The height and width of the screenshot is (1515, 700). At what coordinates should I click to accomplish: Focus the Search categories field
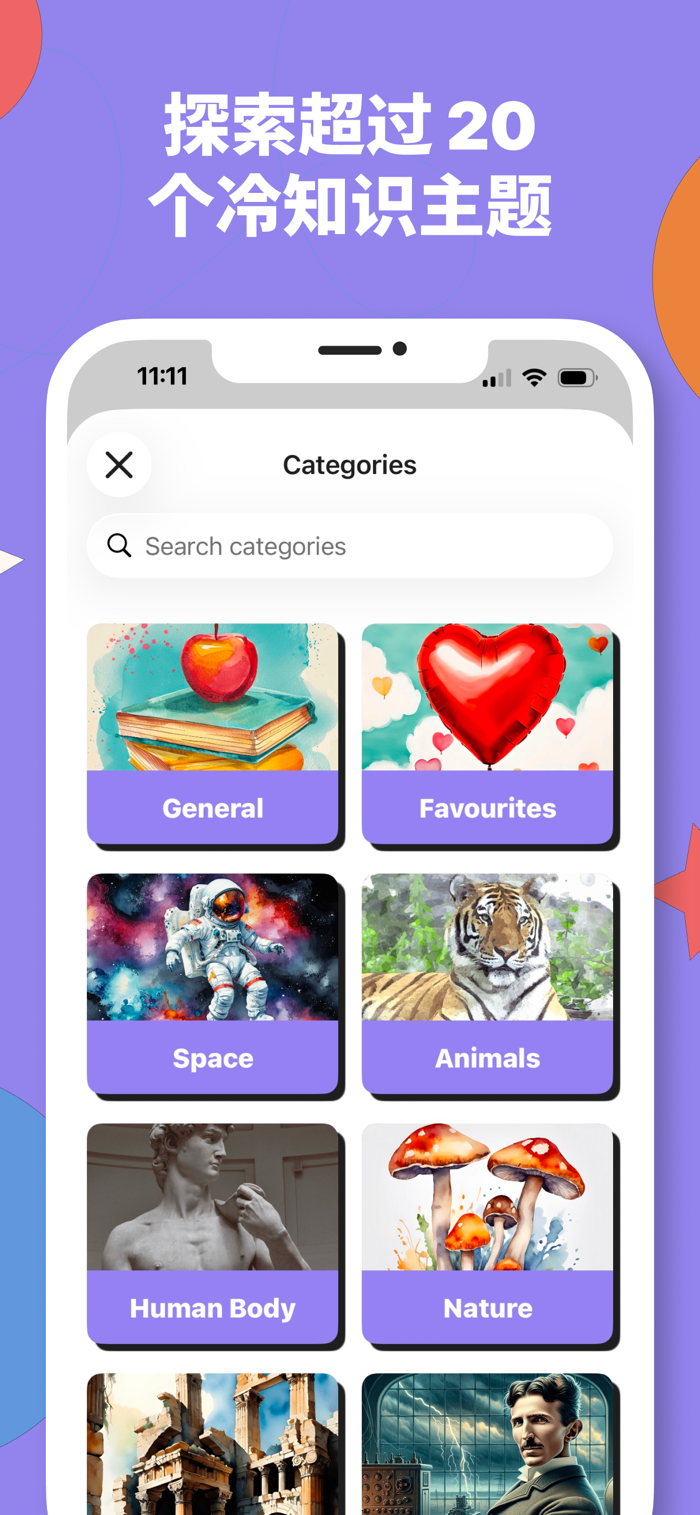(350, 546)
